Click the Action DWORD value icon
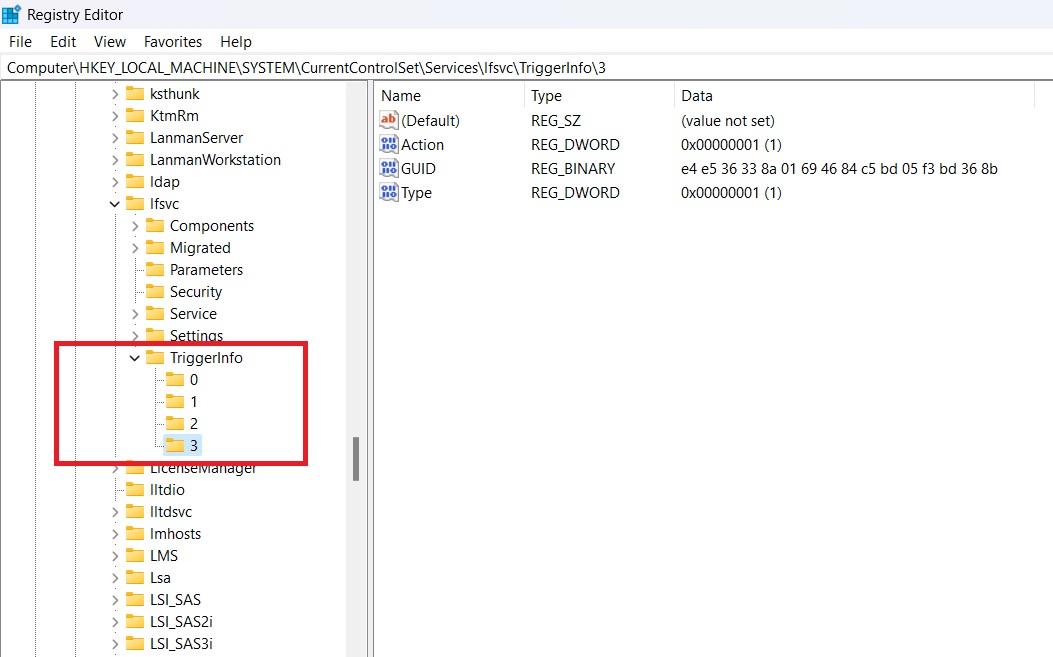Viewport: 1053px width, 657px height. (389, 144)
